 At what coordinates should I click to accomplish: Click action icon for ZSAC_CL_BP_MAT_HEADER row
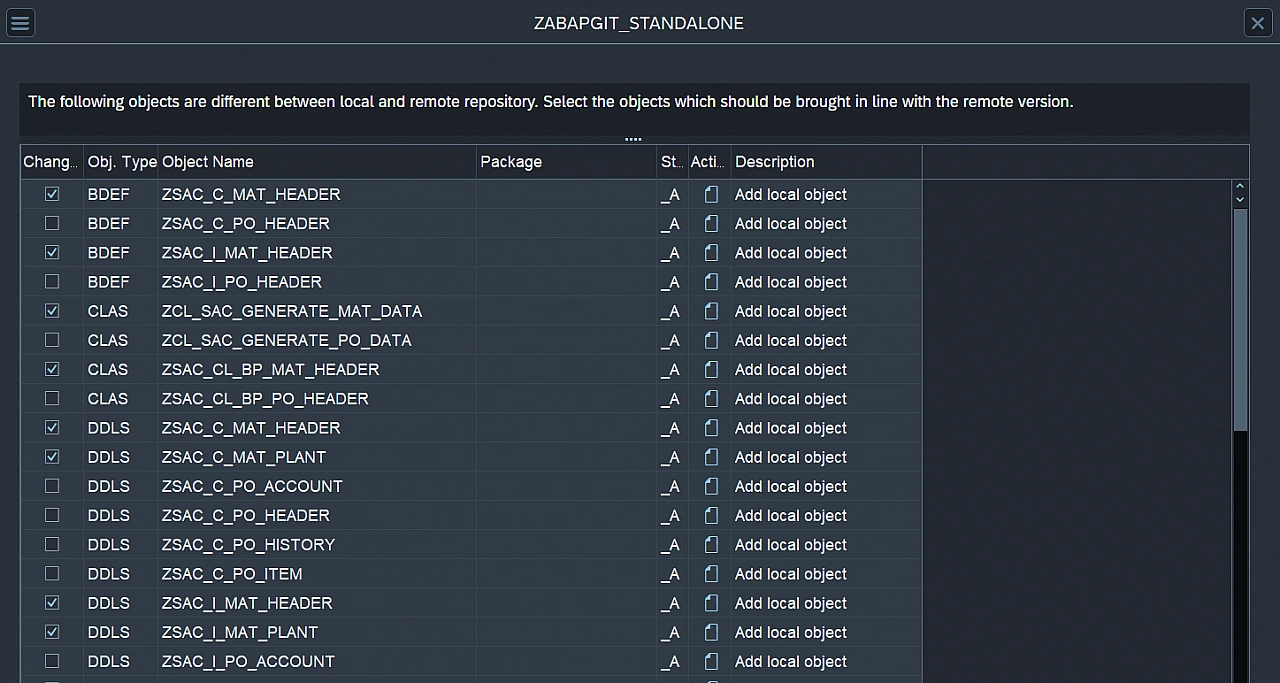(711, 369)
